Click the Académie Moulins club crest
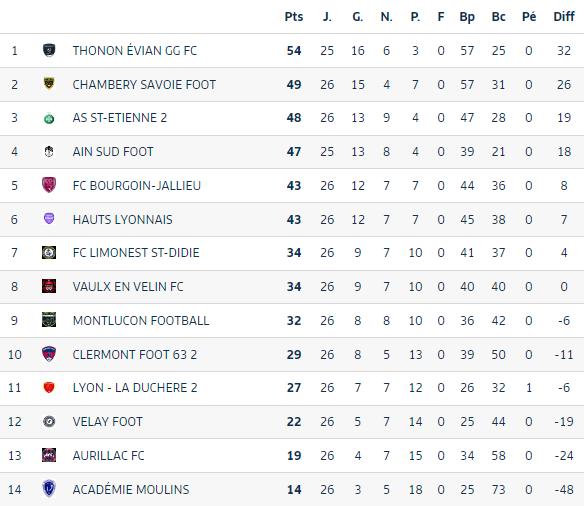This screenshot has height=506, width=586. click(x=49, y=489)
